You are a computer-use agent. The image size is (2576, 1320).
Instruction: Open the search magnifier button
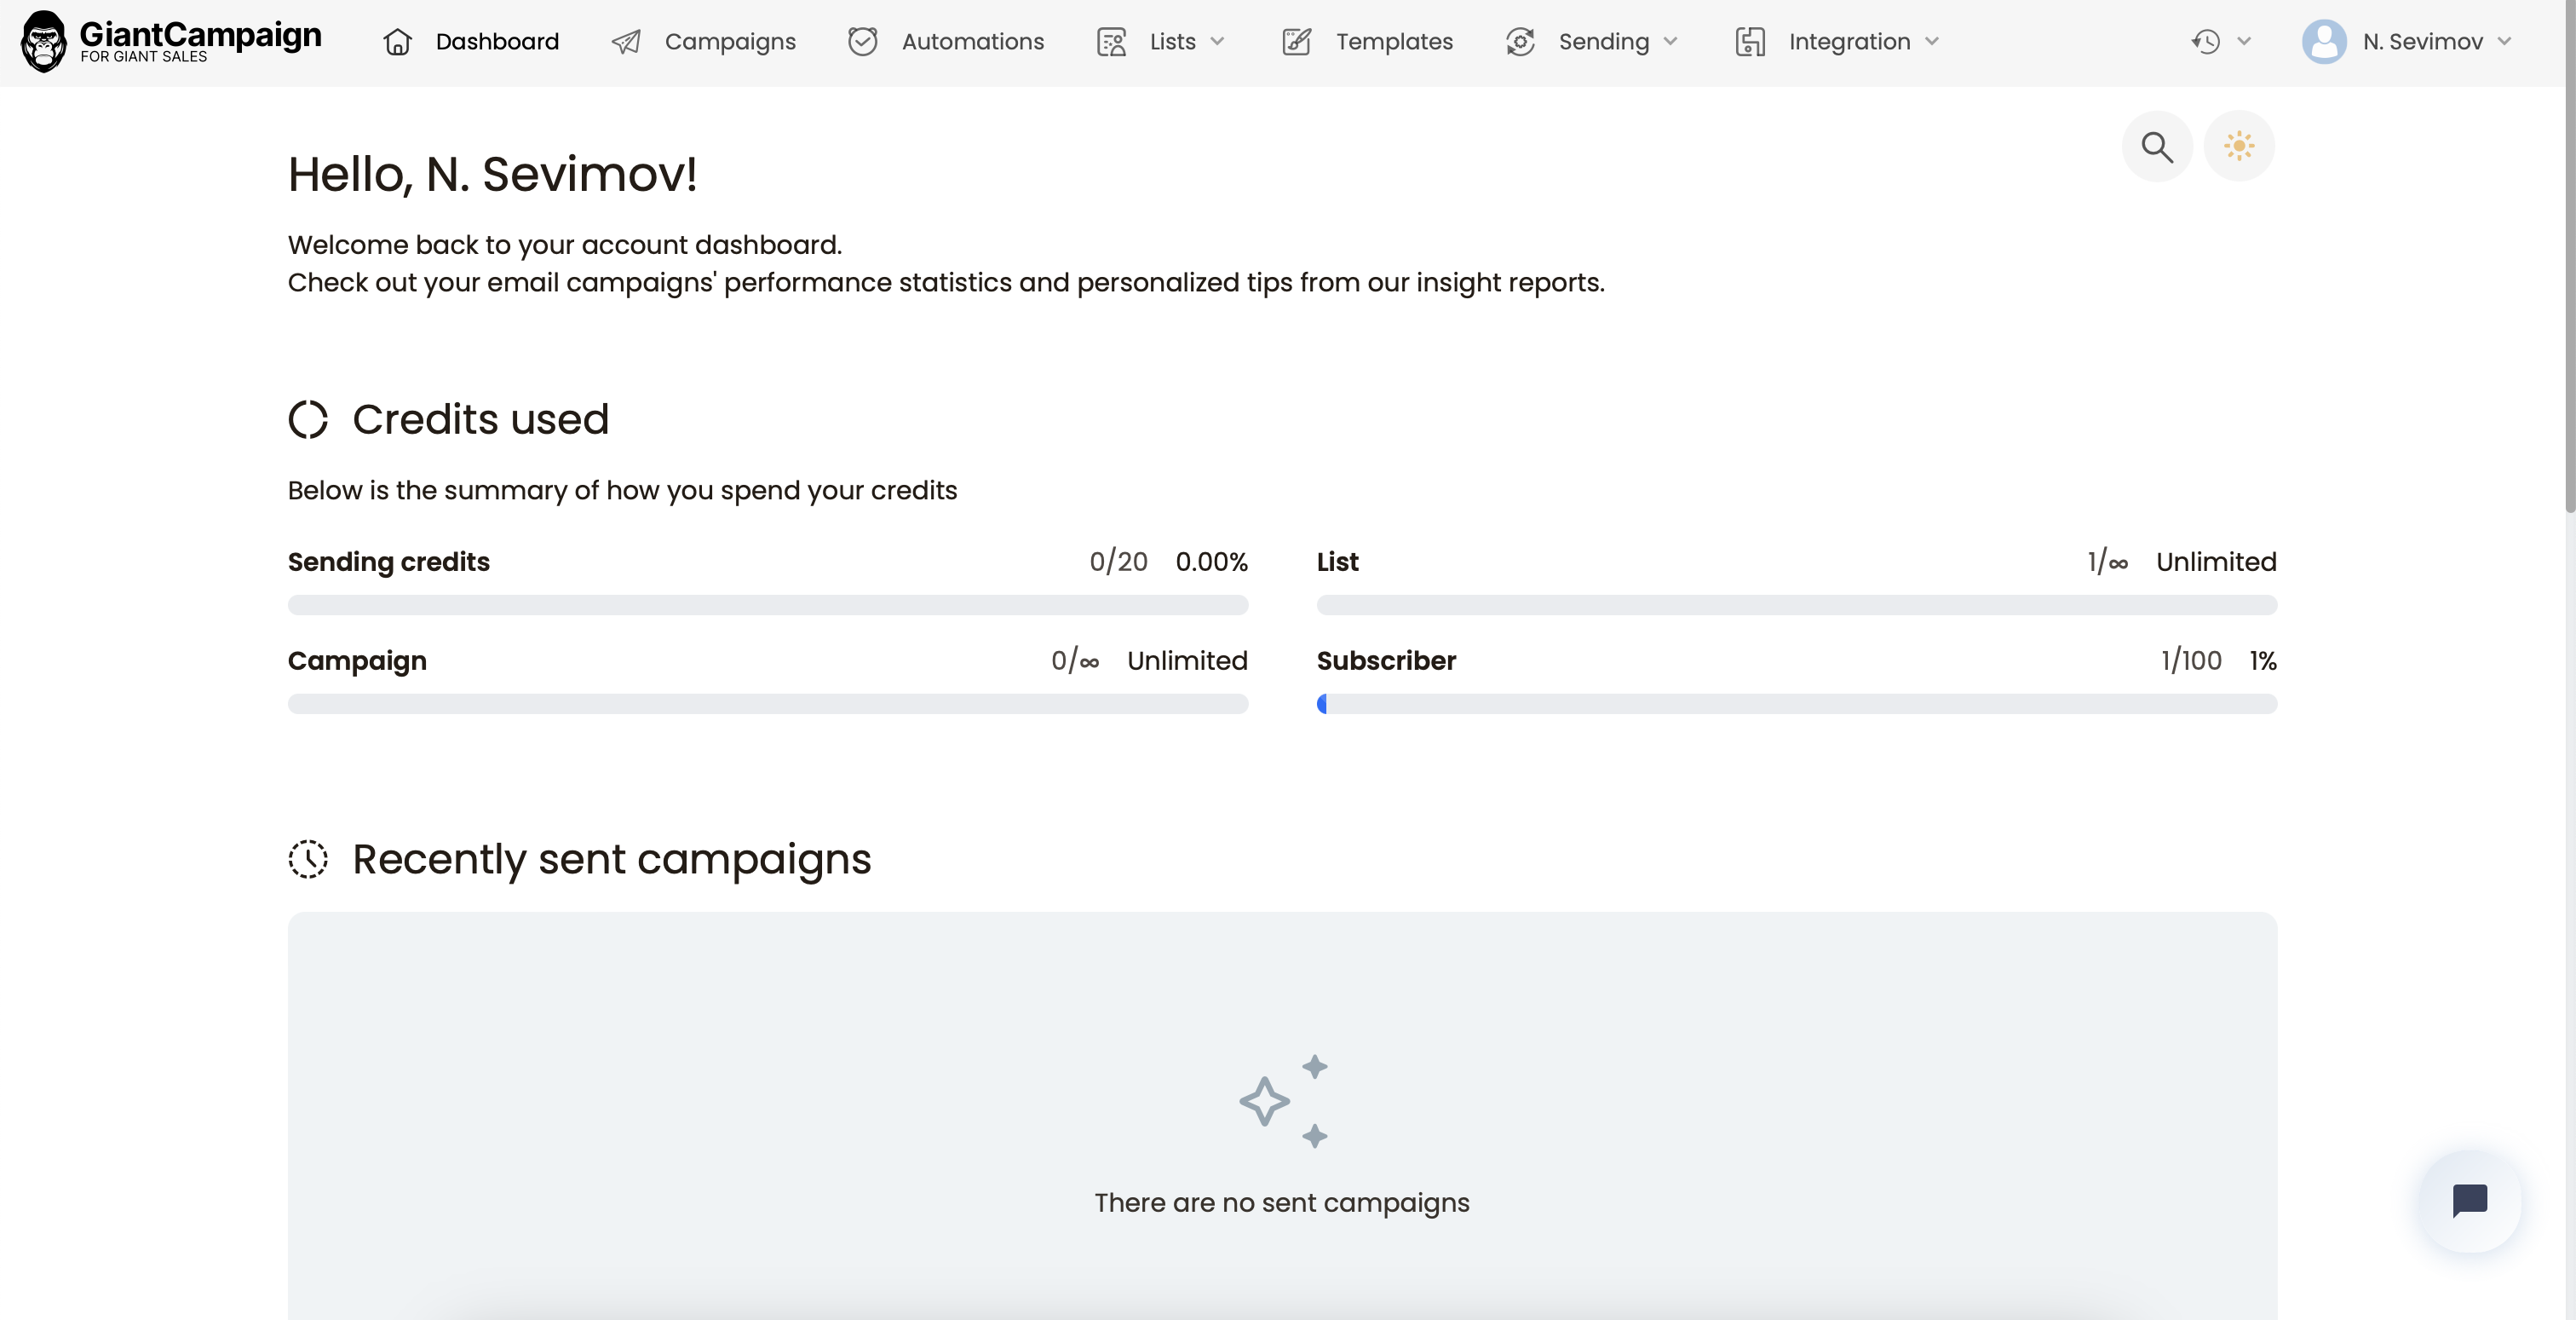[2157, 147]
